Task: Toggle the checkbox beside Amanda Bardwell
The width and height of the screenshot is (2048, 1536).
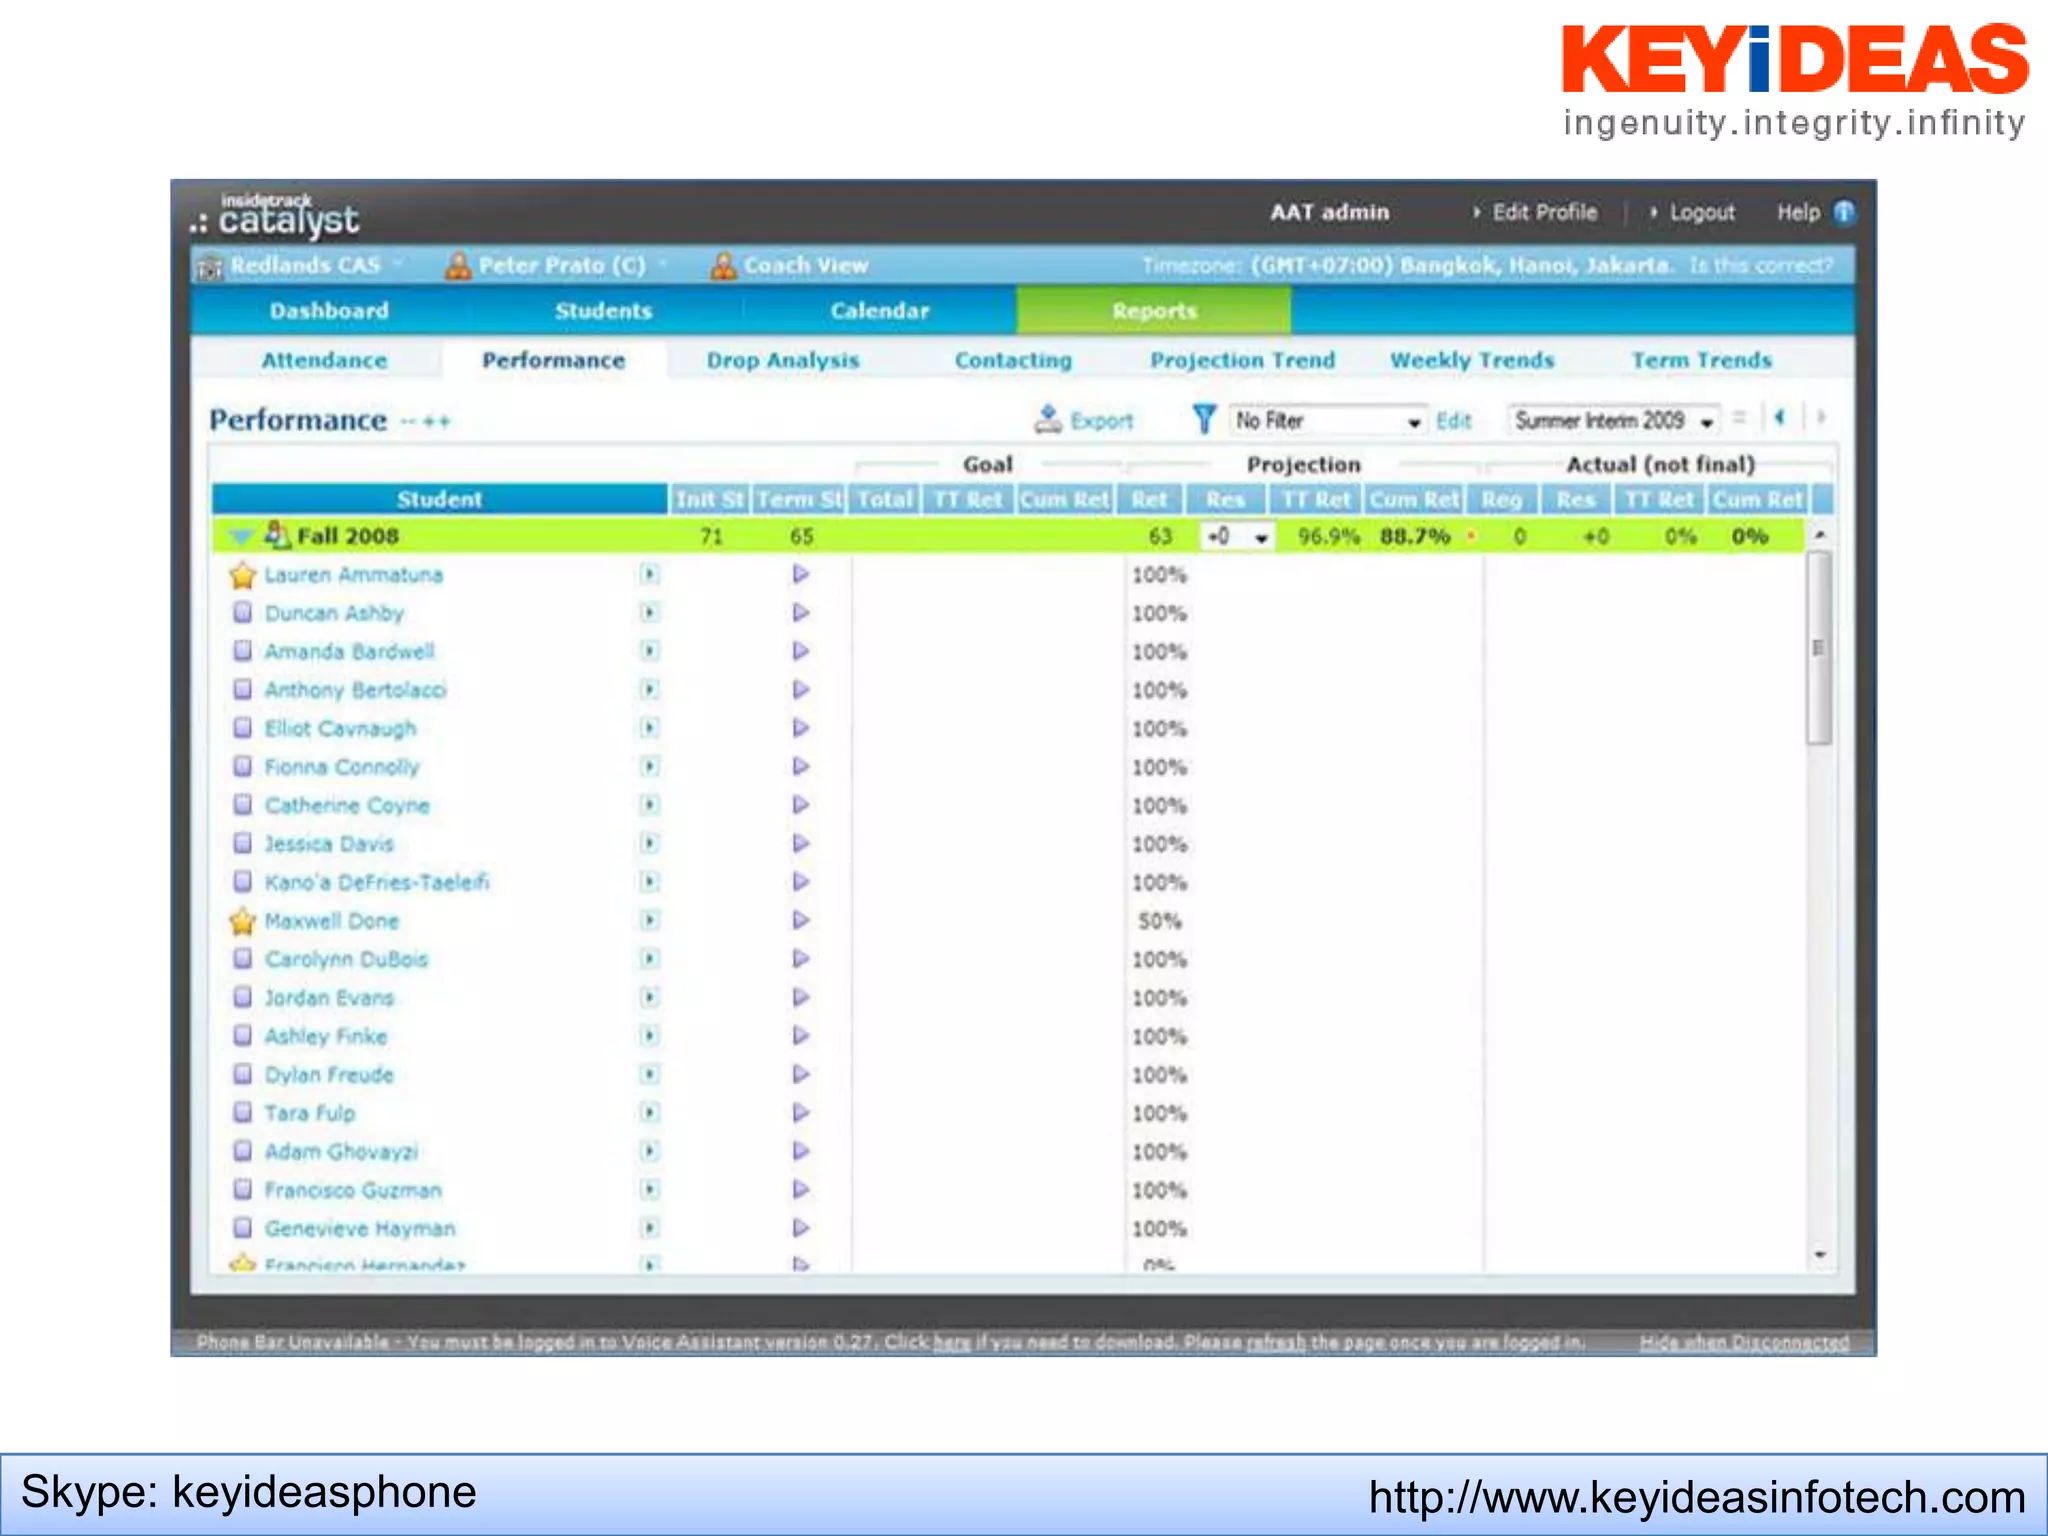Action: pyautogui.click(x=242, y=651)
